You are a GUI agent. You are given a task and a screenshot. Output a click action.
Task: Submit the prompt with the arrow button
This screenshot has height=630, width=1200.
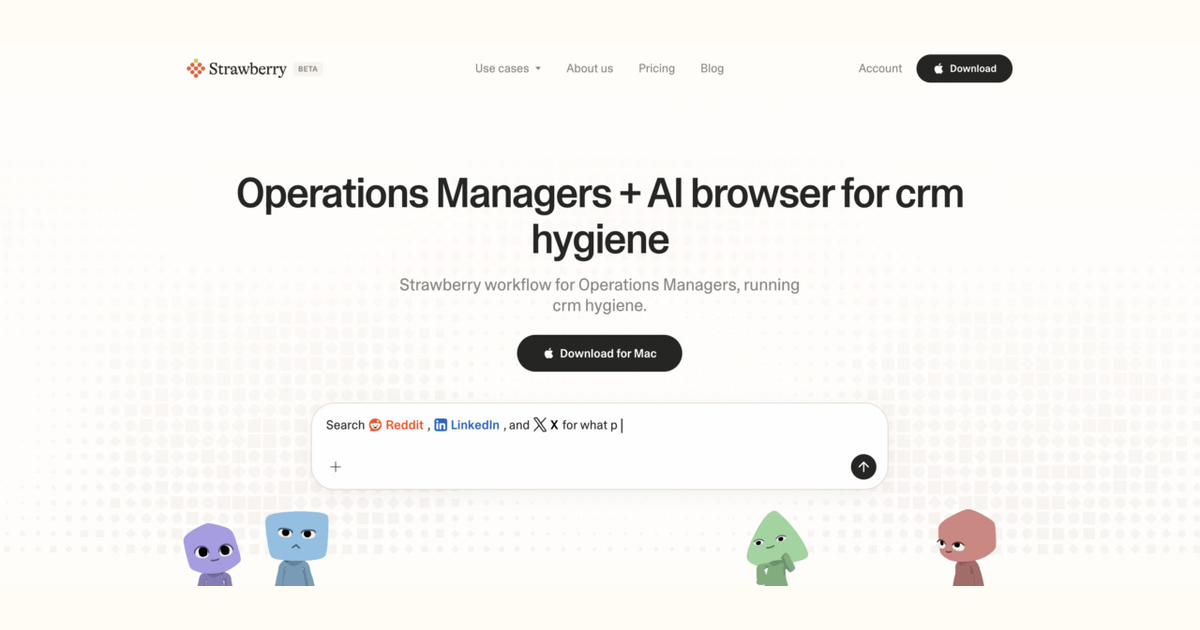(x=863, y=466)
